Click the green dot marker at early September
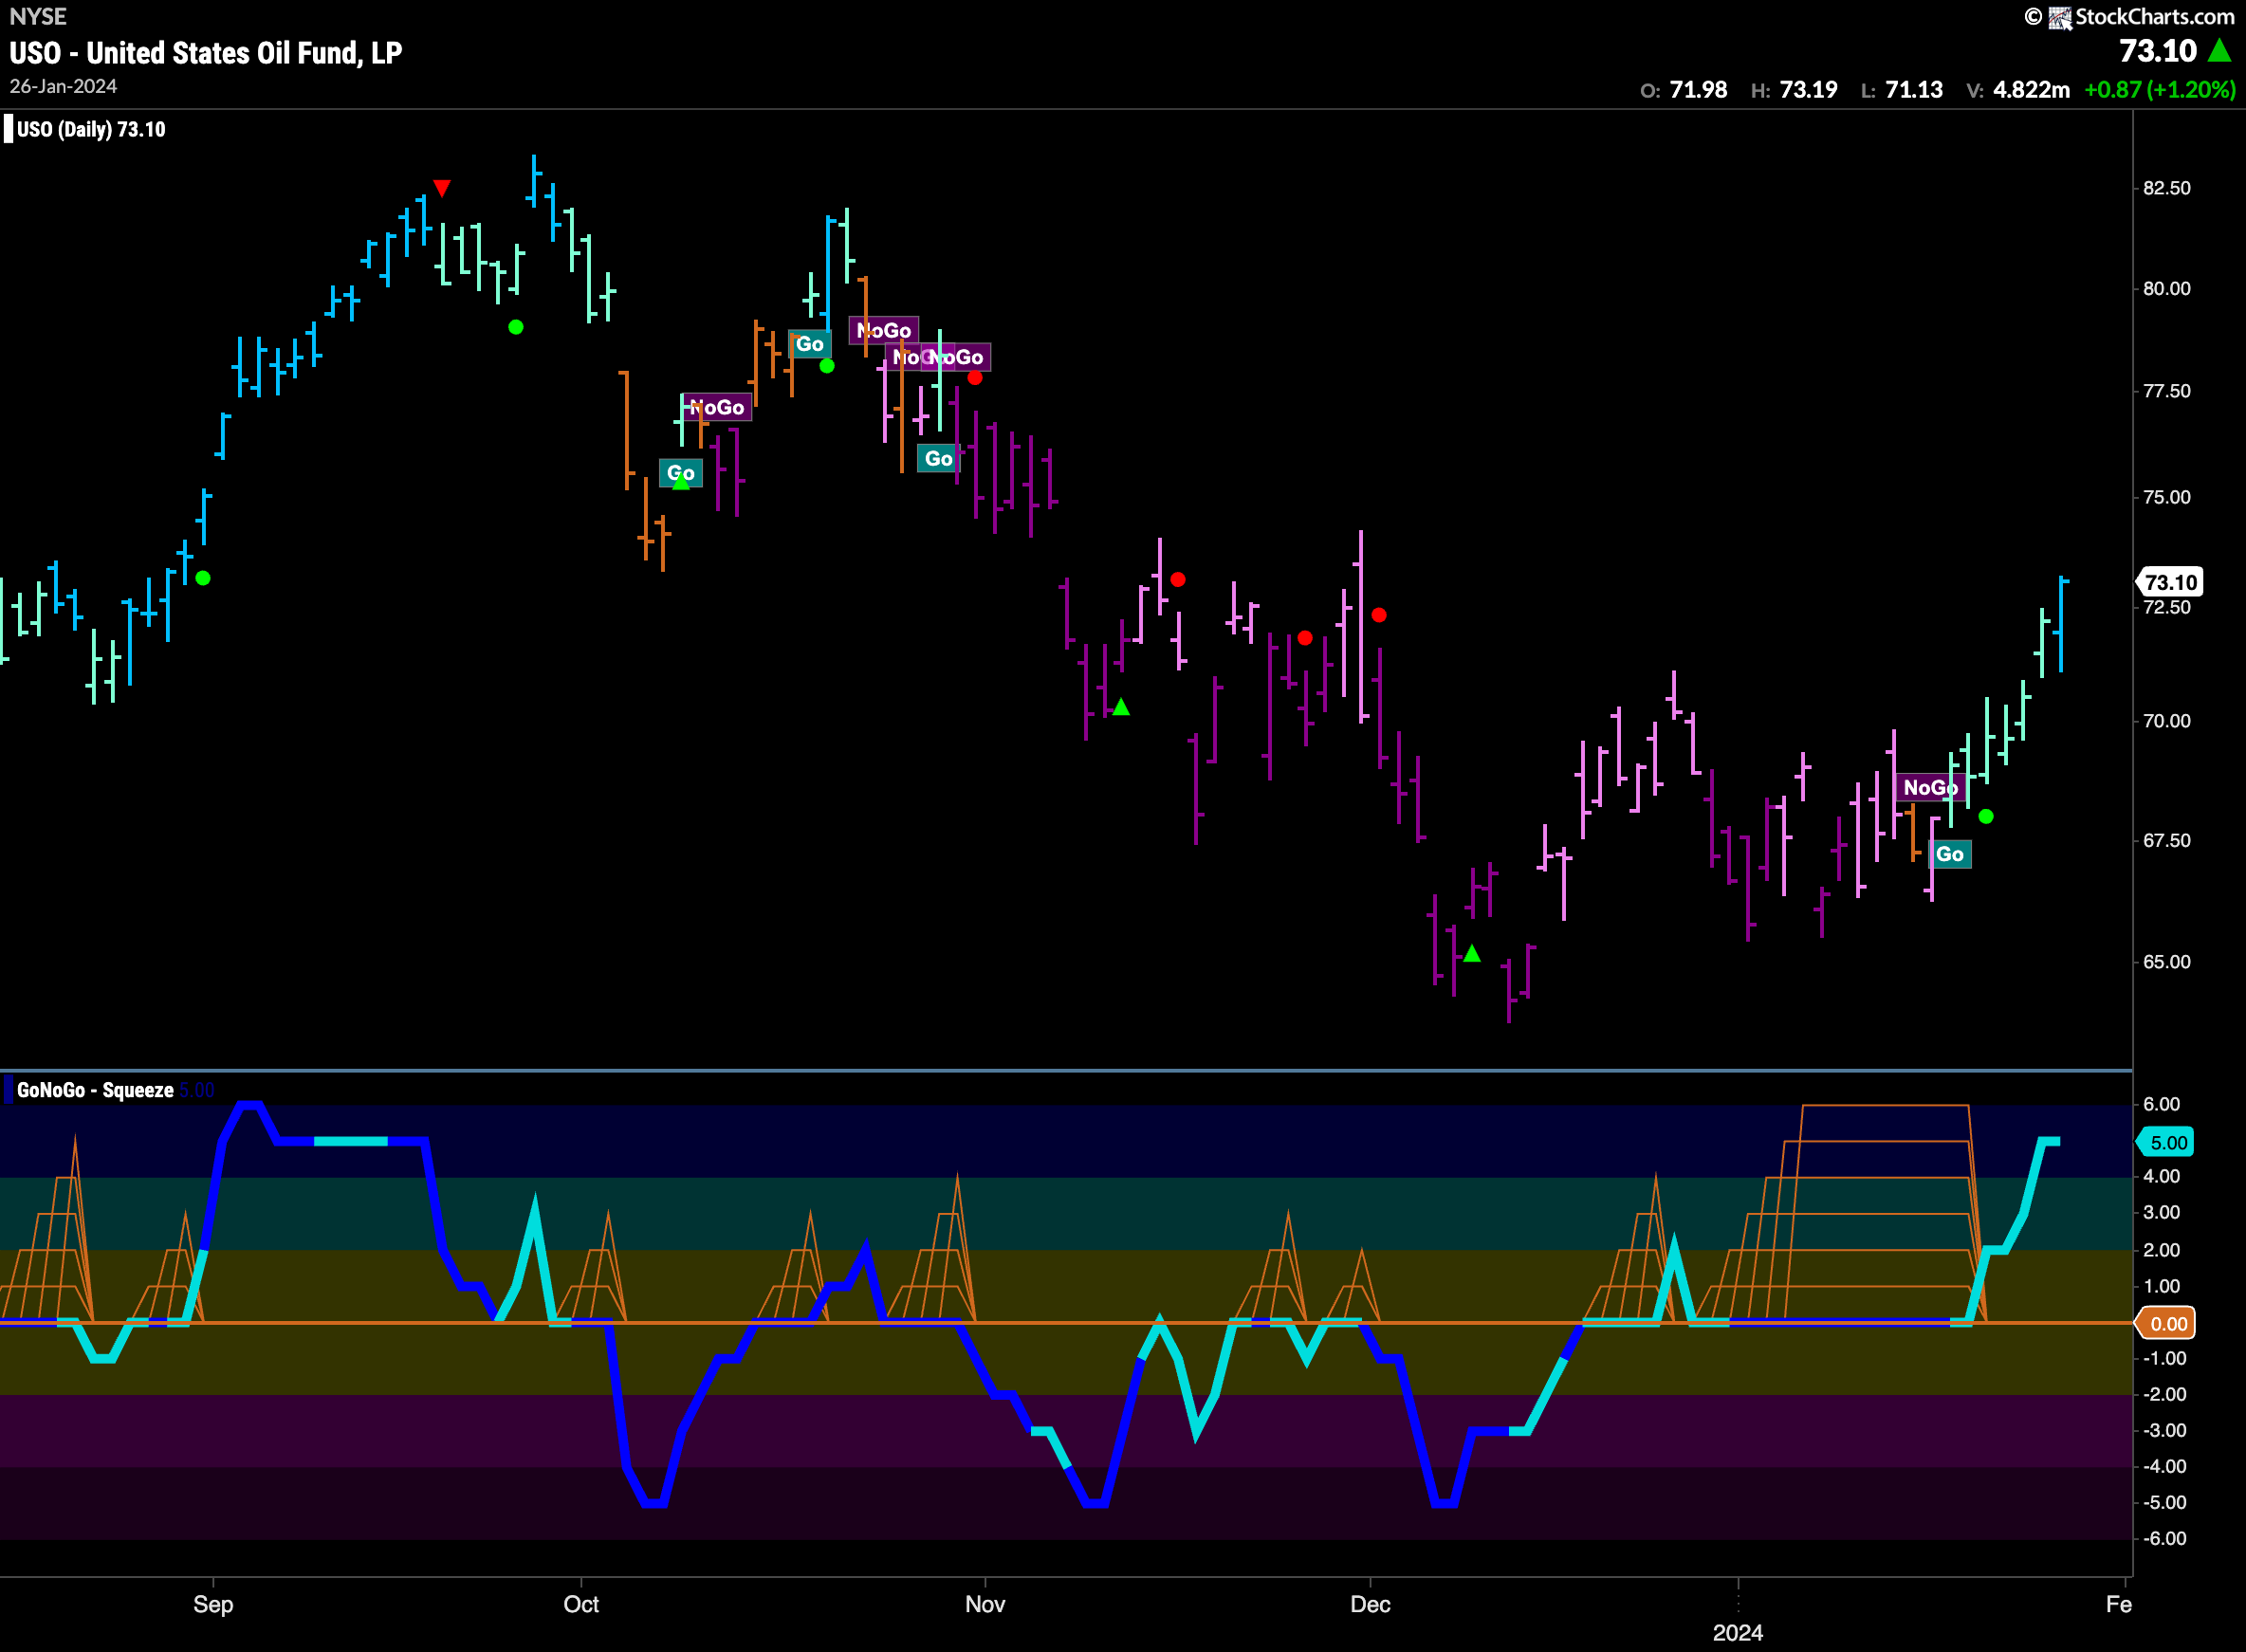The height and width of the screenshot is (1652, 2246). (203, 578)
